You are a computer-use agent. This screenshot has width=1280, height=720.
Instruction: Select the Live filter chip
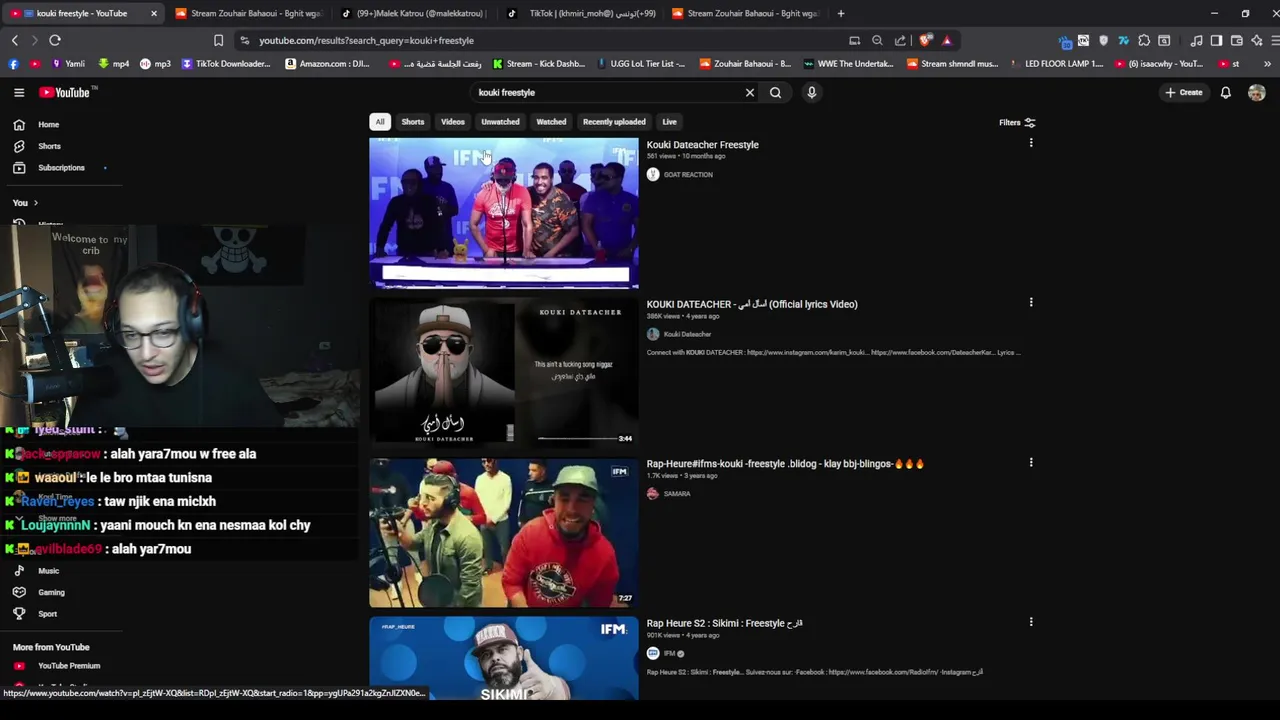coord(670,122)
